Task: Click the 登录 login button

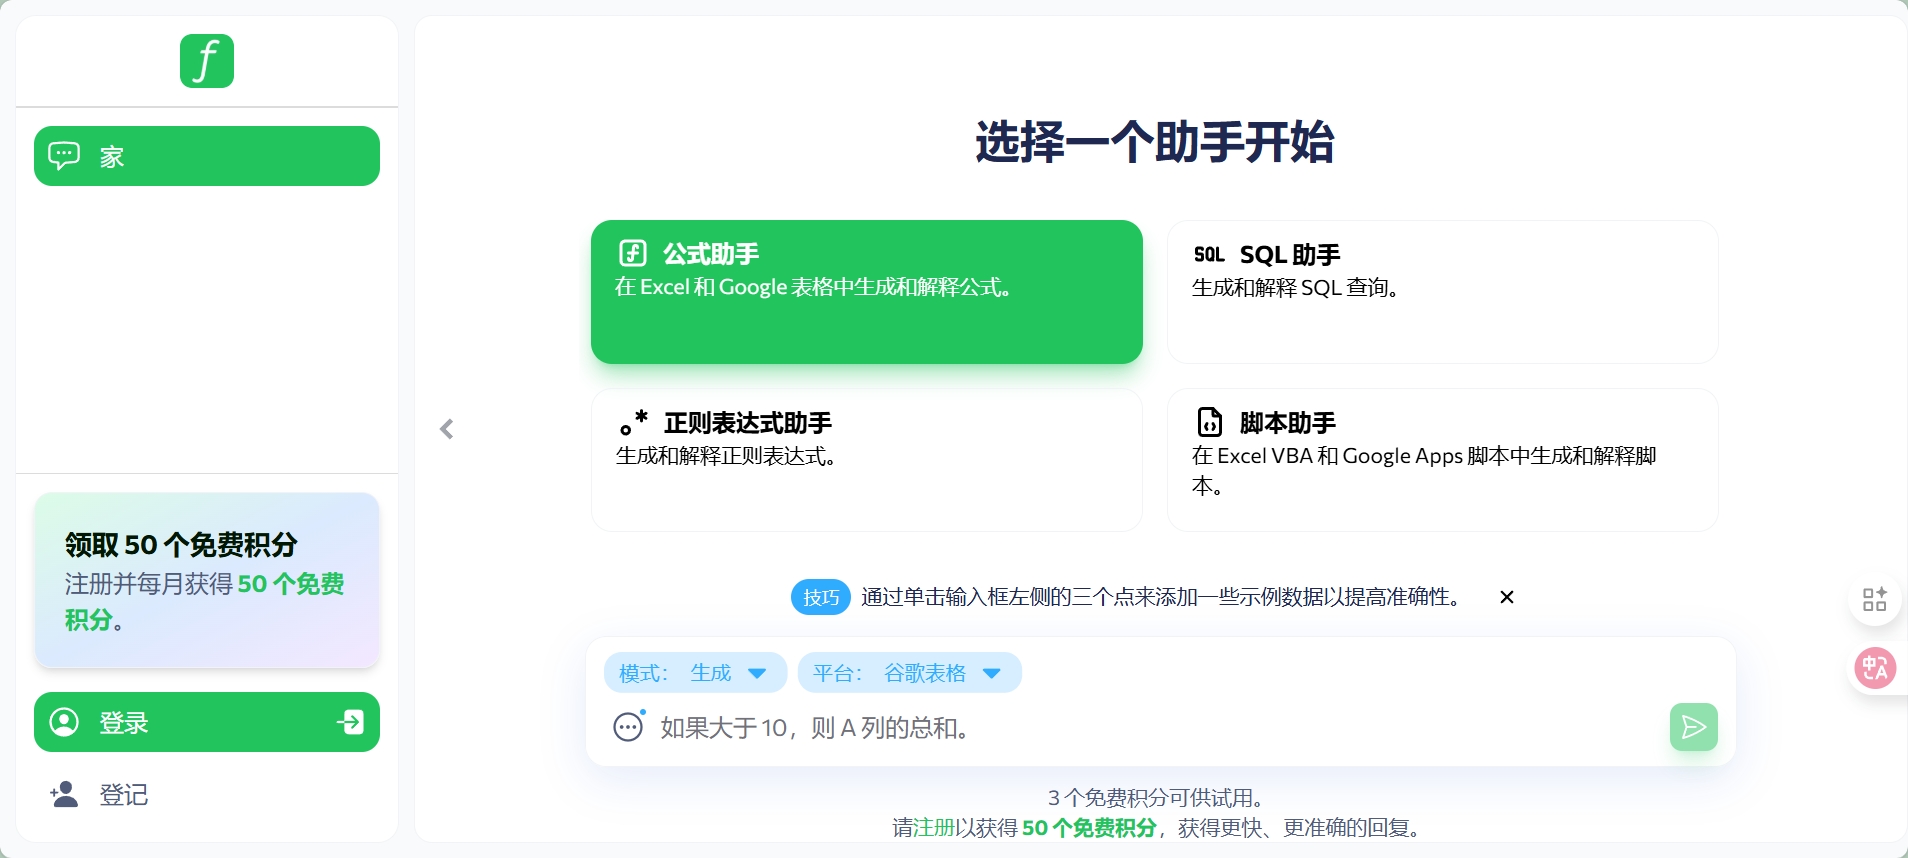Action: point(207,722)
